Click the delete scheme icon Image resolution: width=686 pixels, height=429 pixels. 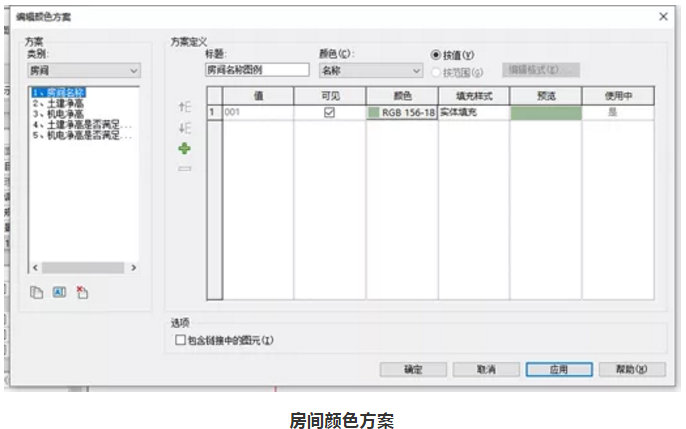pyautogui.click(x=82, y=292)
